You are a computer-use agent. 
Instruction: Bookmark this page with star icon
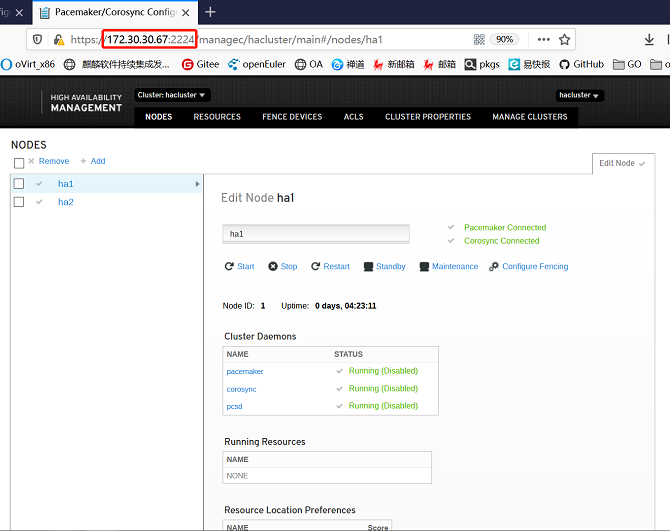pos(565,39)
